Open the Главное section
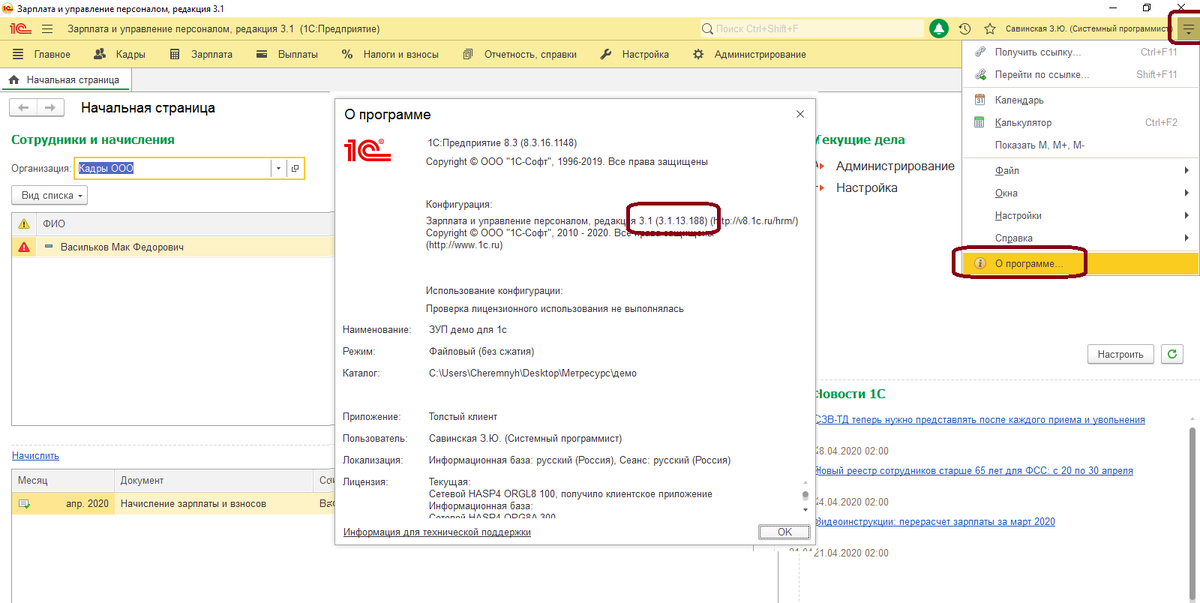 (41, 54)
